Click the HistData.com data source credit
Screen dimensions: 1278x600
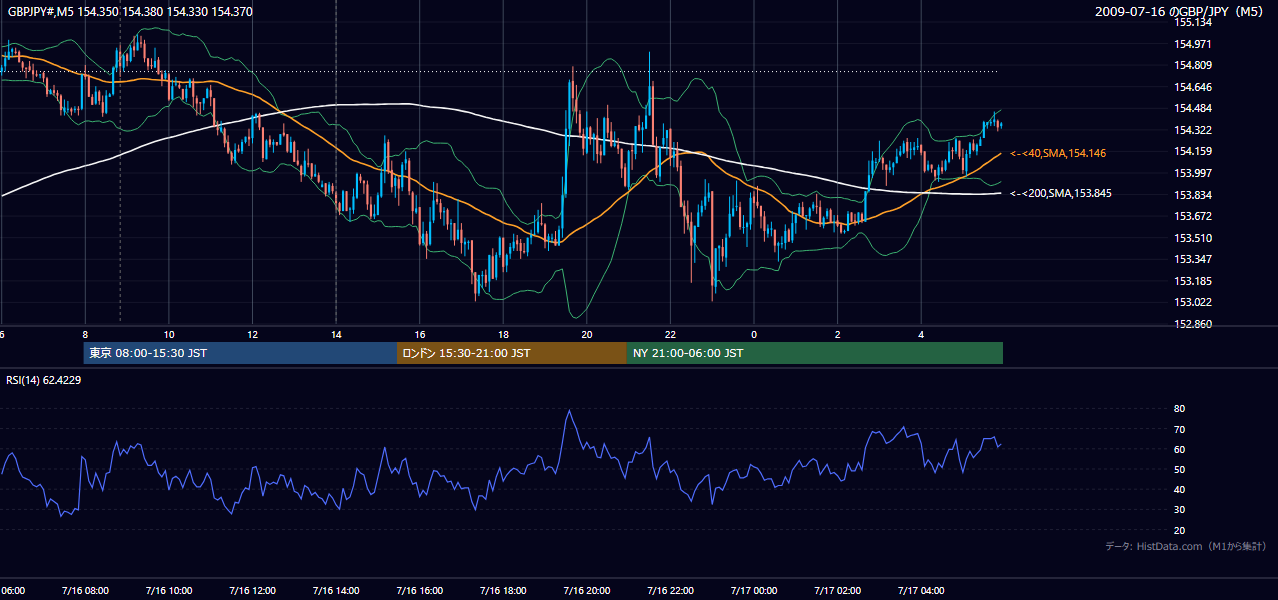tap(1186, 547)
